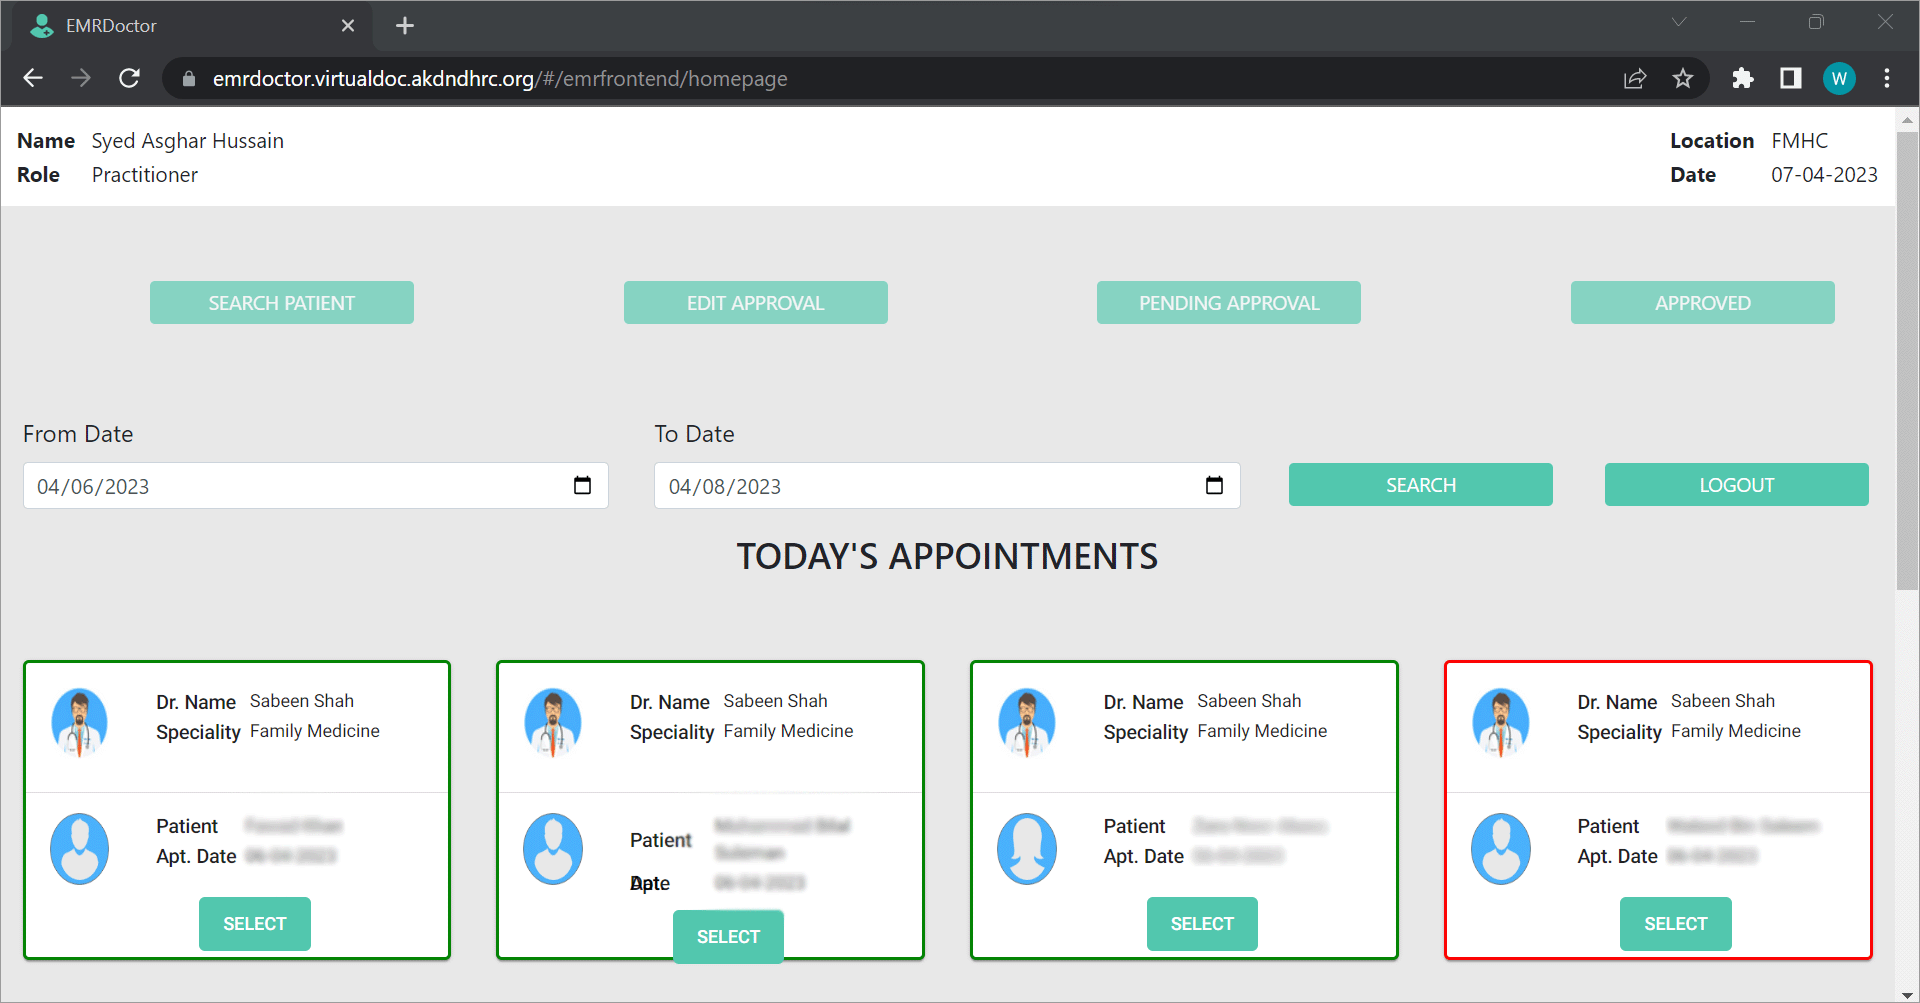Reload the EMRDoctor homepage
The height and width of the screenshot is (1003, 1920).
tap(129, 78)
